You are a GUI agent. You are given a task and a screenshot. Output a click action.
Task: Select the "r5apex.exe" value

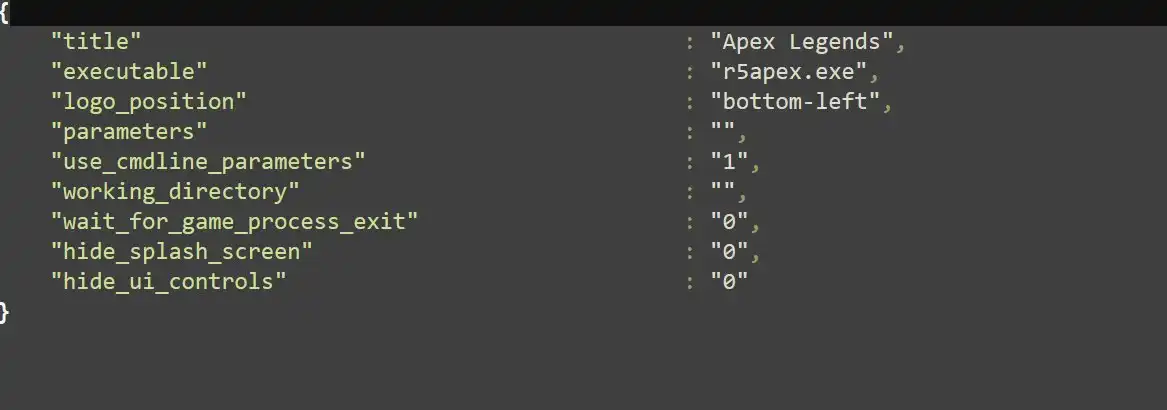(796, 72)
